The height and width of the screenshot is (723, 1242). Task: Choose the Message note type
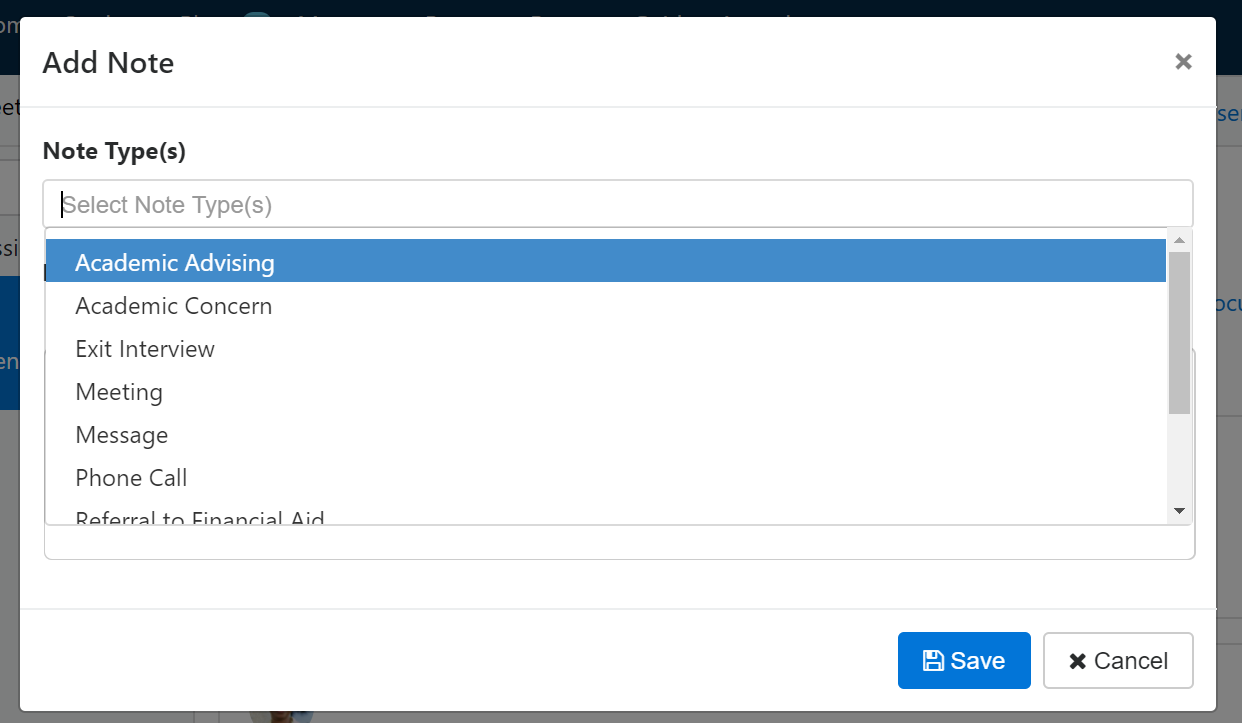tap(606, 434)
